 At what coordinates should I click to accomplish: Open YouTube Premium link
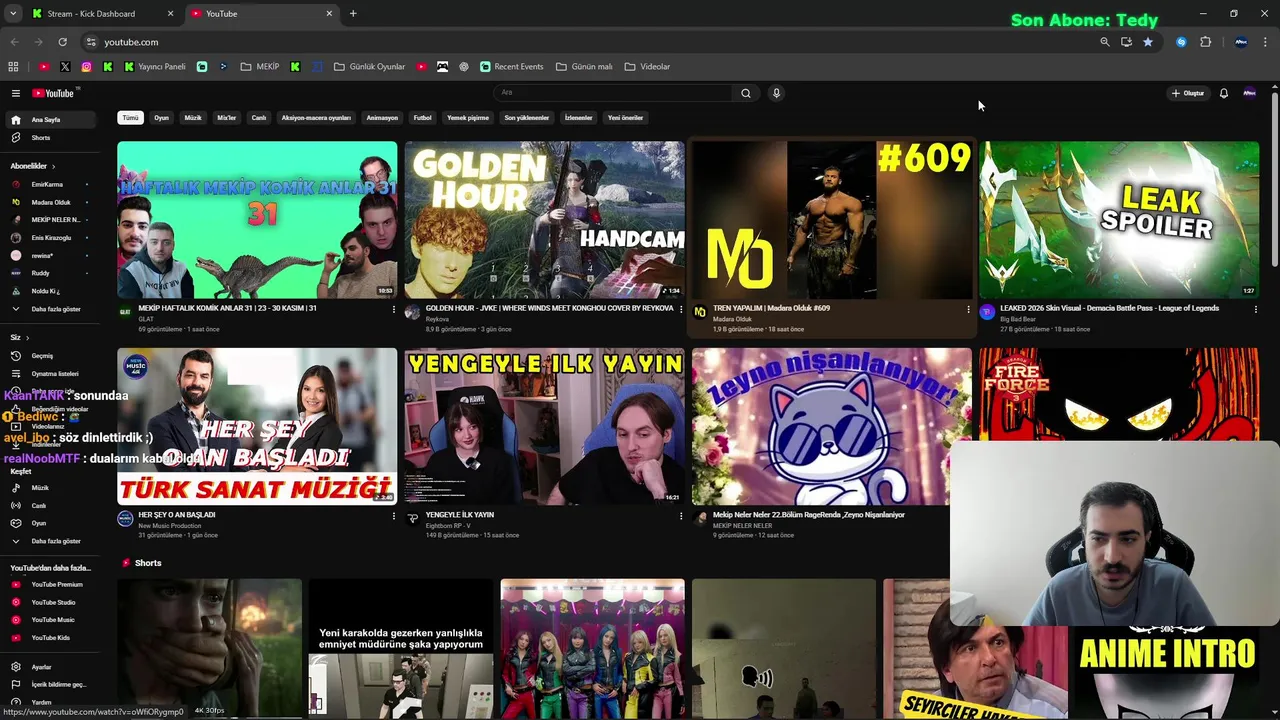point(50,585)
